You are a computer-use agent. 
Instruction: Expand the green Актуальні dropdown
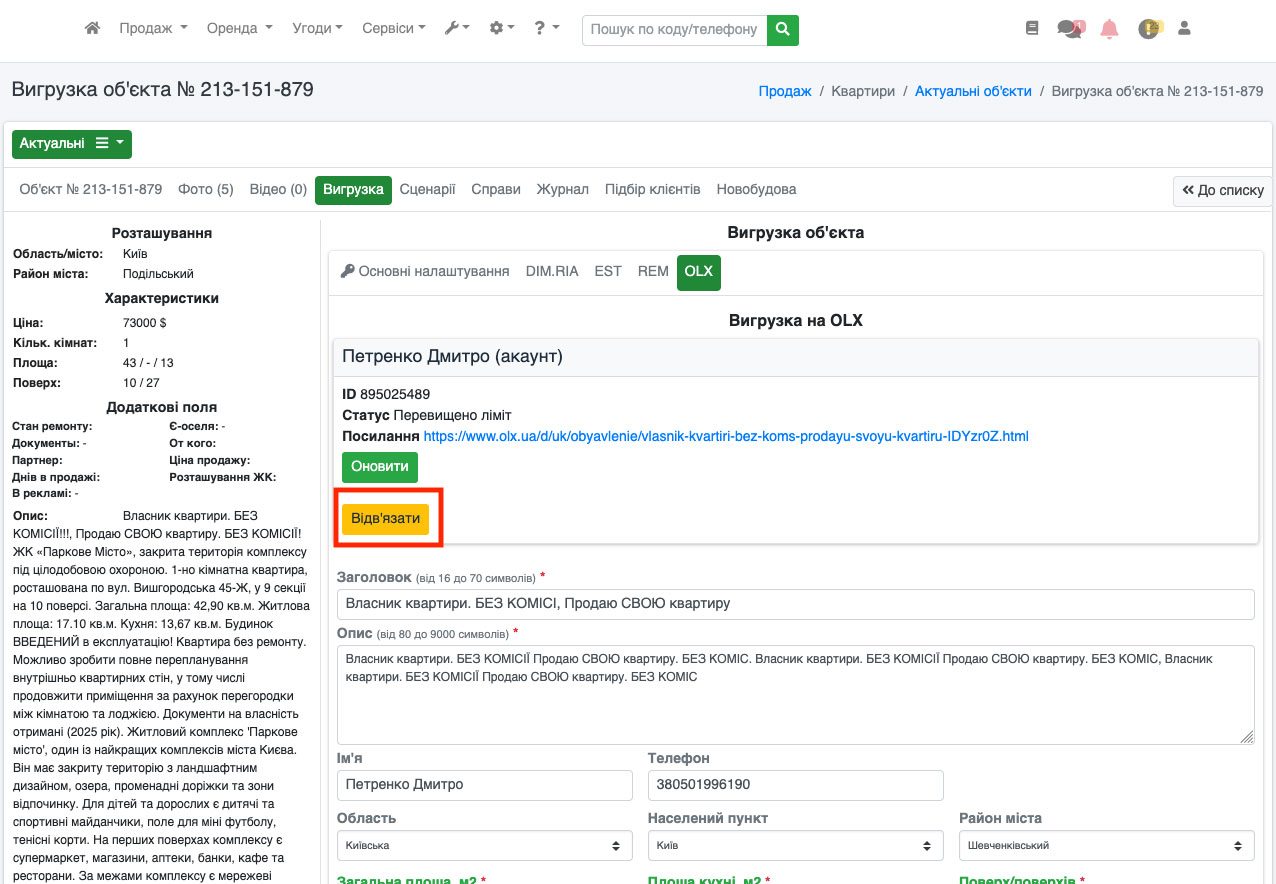pyautogui.click(x=72, y=144)
